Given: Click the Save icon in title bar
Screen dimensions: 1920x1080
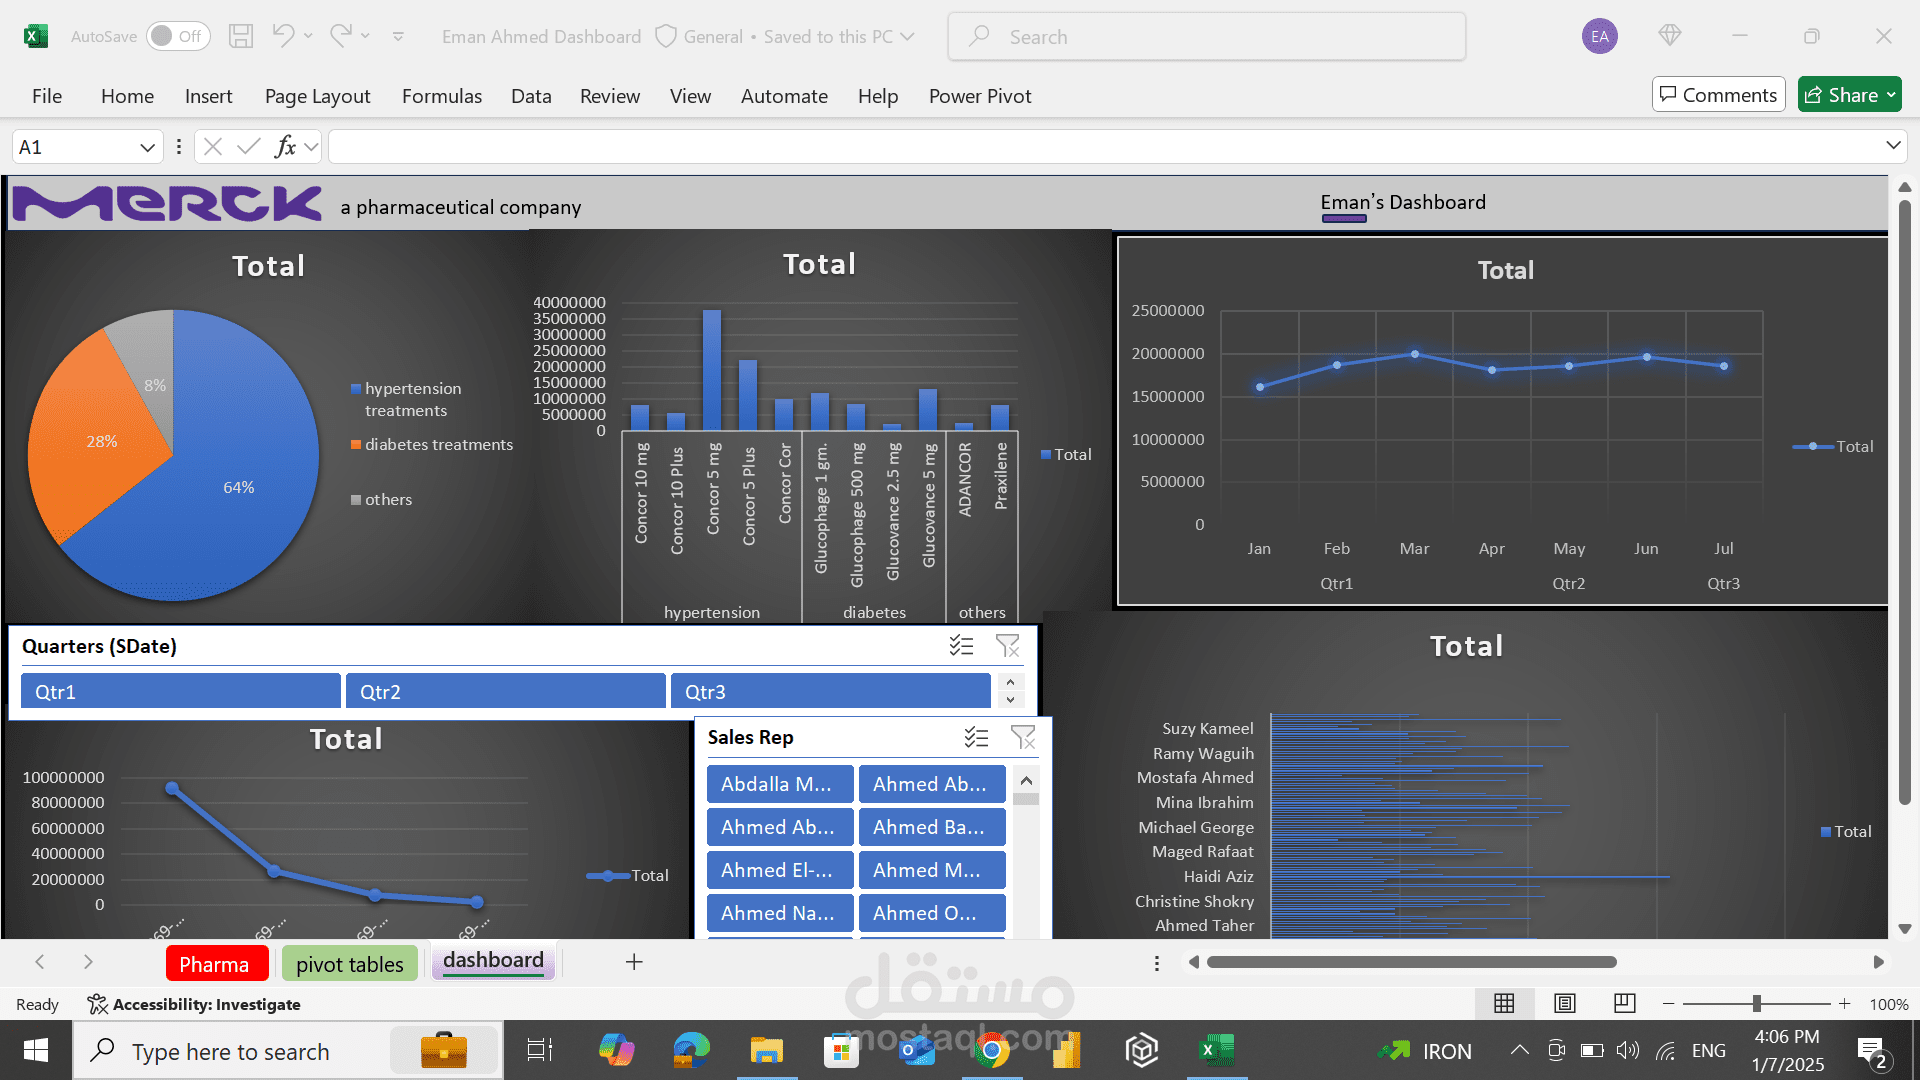Looking at the screenshot, I should coord(241,36).
